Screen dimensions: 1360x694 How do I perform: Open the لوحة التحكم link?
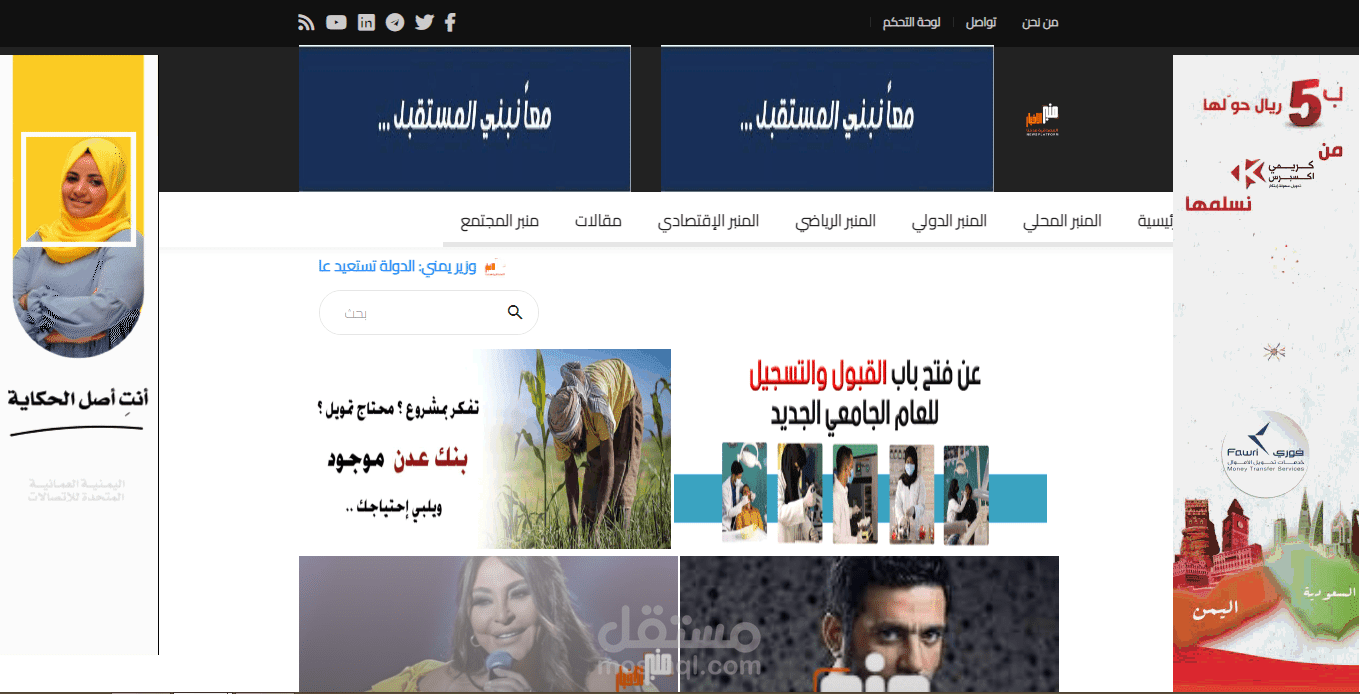(911, 22)
